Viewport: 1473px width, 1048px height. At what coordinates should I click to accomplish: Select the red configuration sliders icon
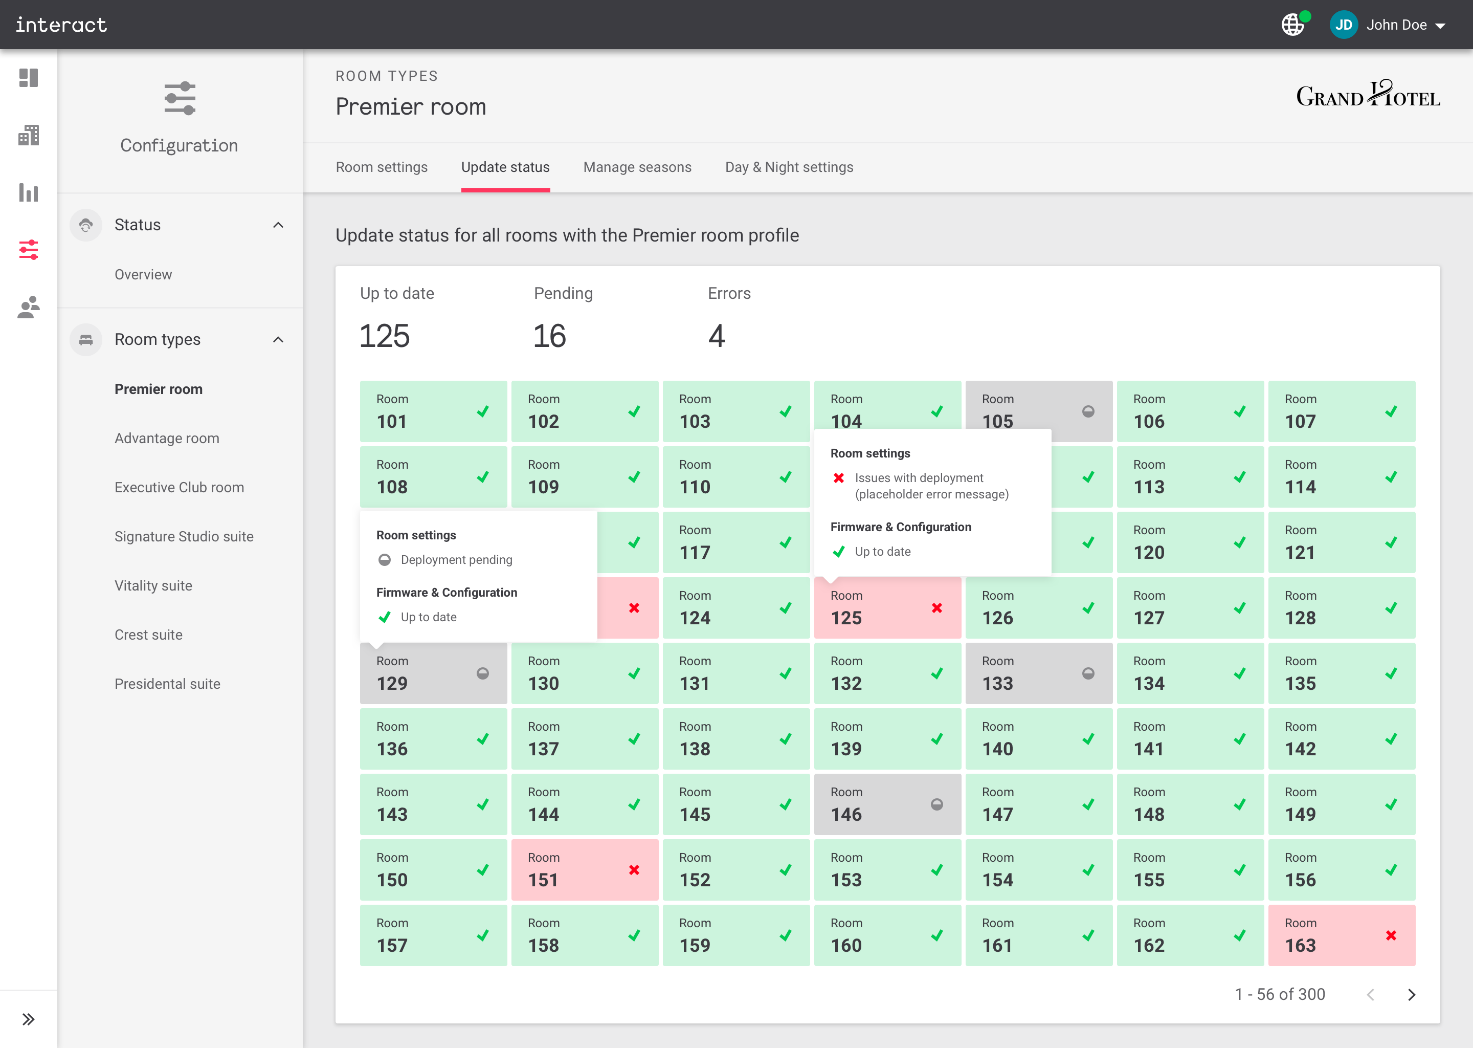[x=28, y=250]
